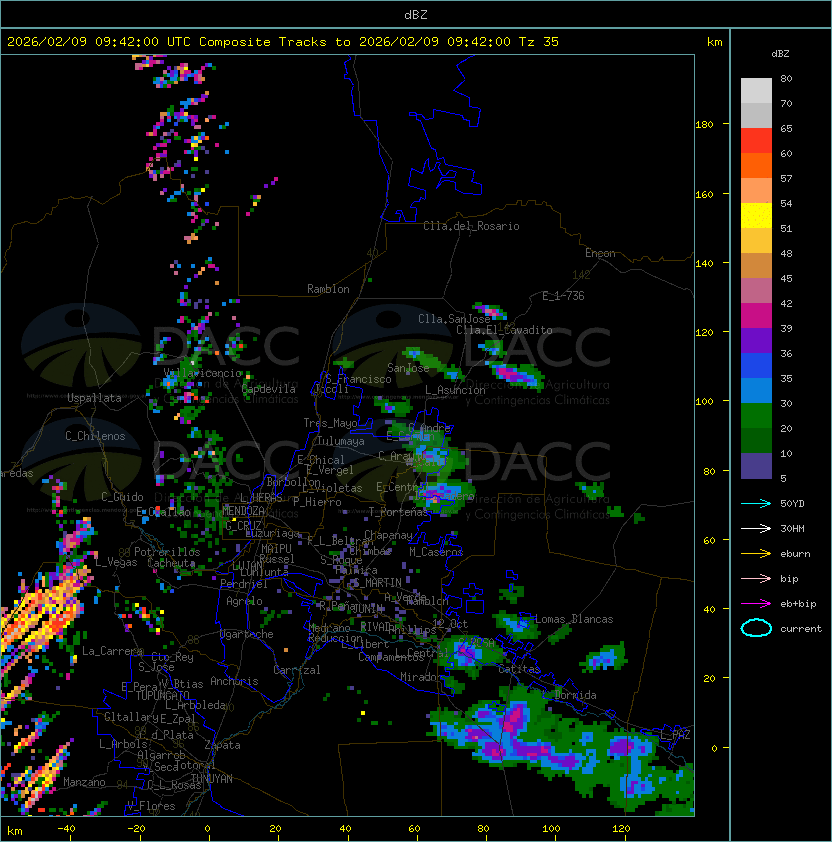Image resolution: width=832 pixels, height=842 pixels.
Task: Click the S_Francisco map label
Action: pos(358,379)
